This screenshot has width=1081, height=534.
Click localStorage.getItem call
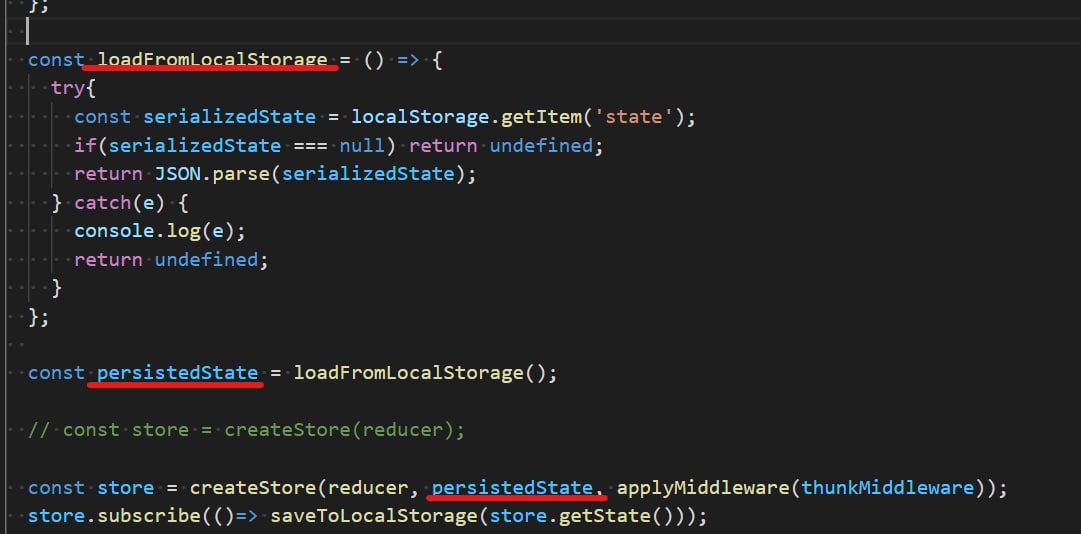coord(467,117)
